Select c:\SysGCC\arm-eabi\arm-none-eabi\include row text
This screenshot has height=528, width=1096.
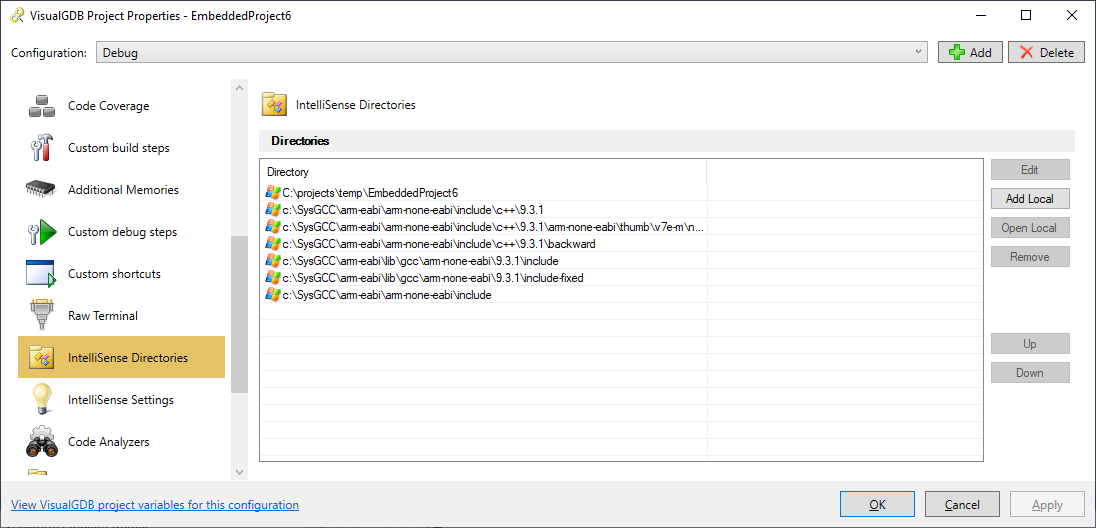tap(387, 295)
